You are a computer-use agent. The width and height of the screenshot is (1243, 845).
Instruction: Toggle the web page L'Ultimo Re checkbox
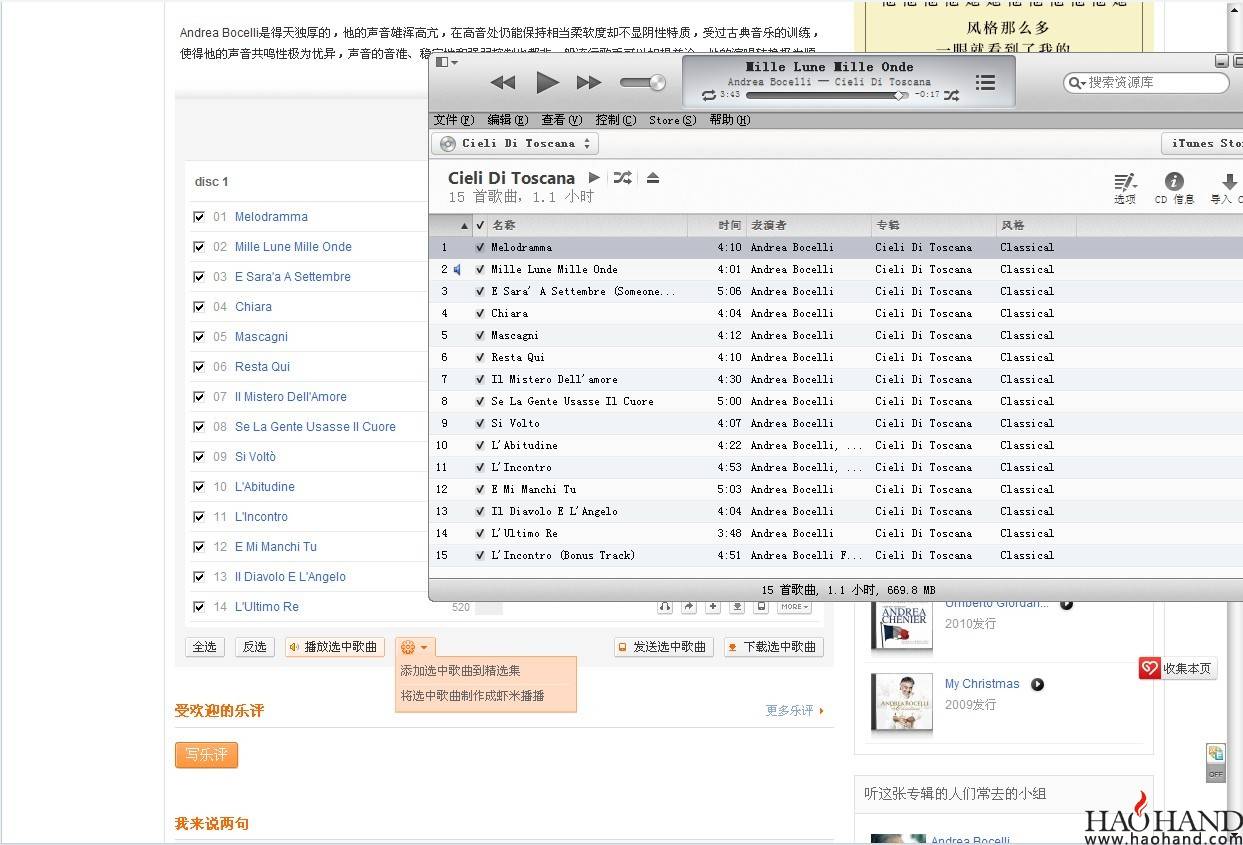(x=198, y=607)
